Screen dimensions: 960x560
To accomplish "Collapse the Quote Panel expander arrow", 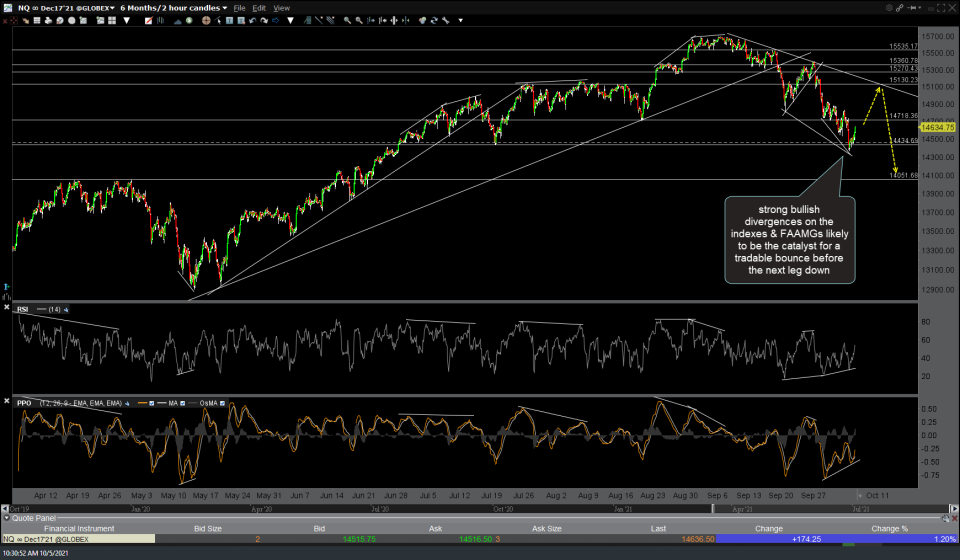I will click(7, 518).
